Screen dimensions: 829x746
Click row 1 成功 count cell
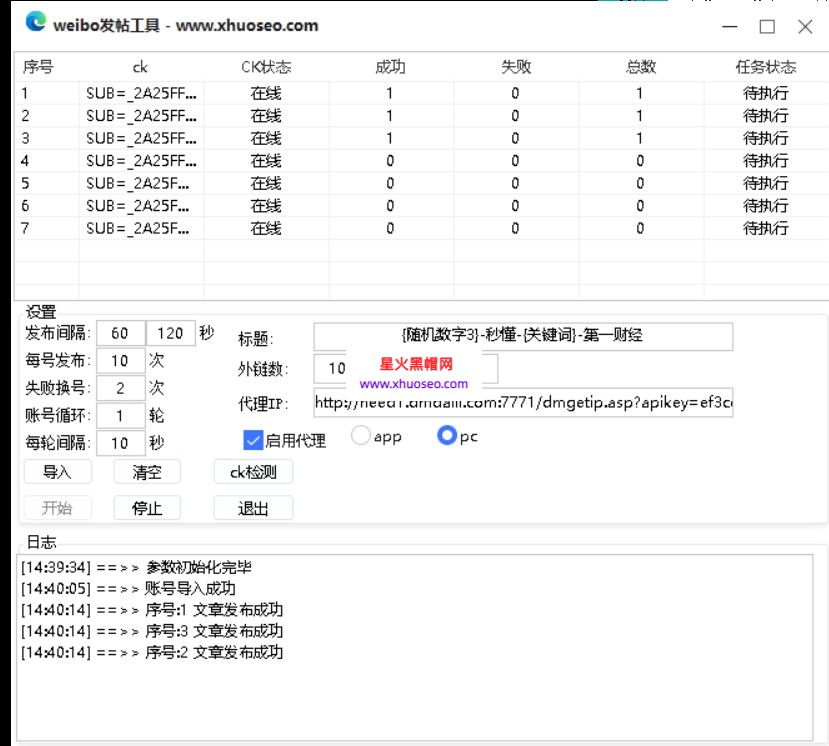(x=390, y=94)
